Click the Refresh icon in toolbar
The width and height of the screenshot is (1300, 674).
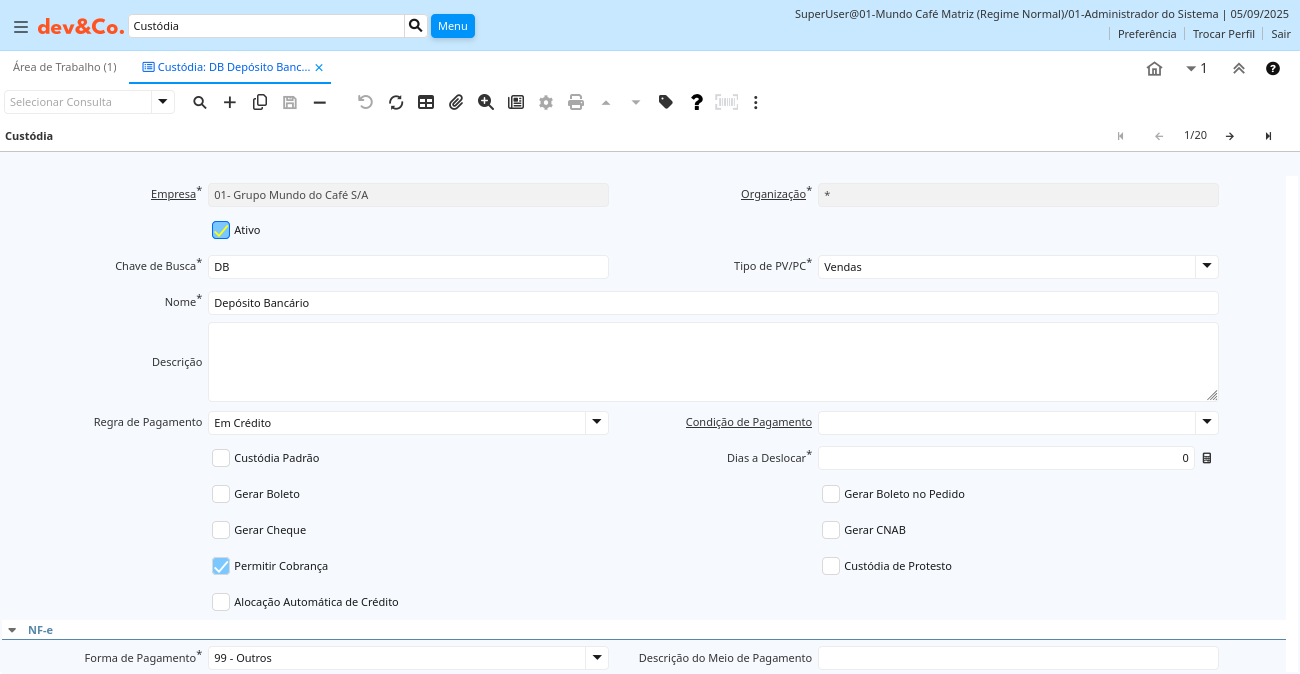pyautogui.click(x=396, y=102)
